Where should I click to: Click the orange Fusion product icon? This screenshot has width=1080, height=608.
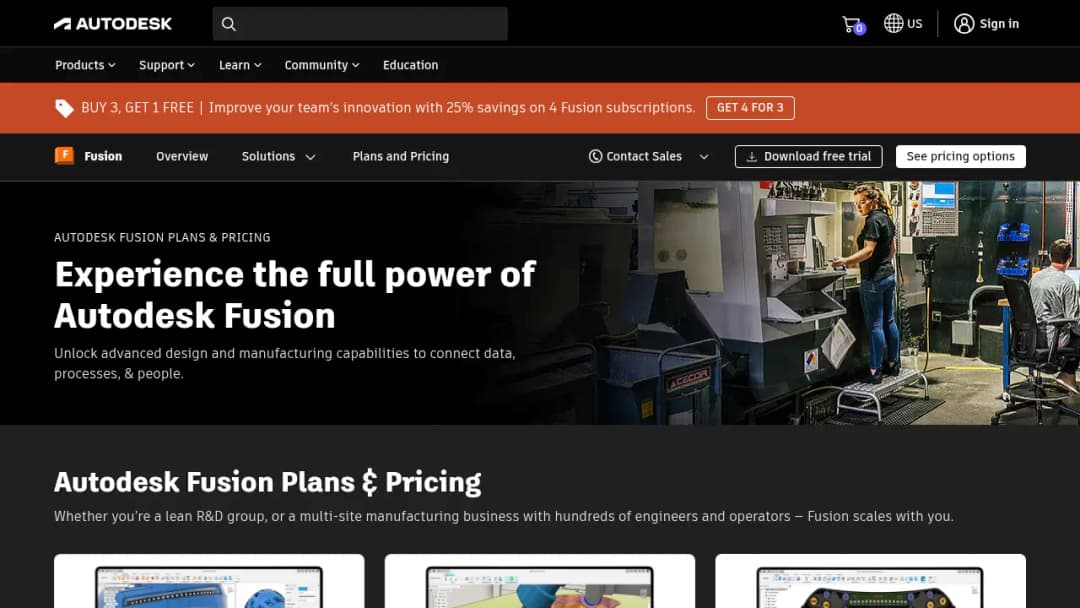(x=64, y=156)
